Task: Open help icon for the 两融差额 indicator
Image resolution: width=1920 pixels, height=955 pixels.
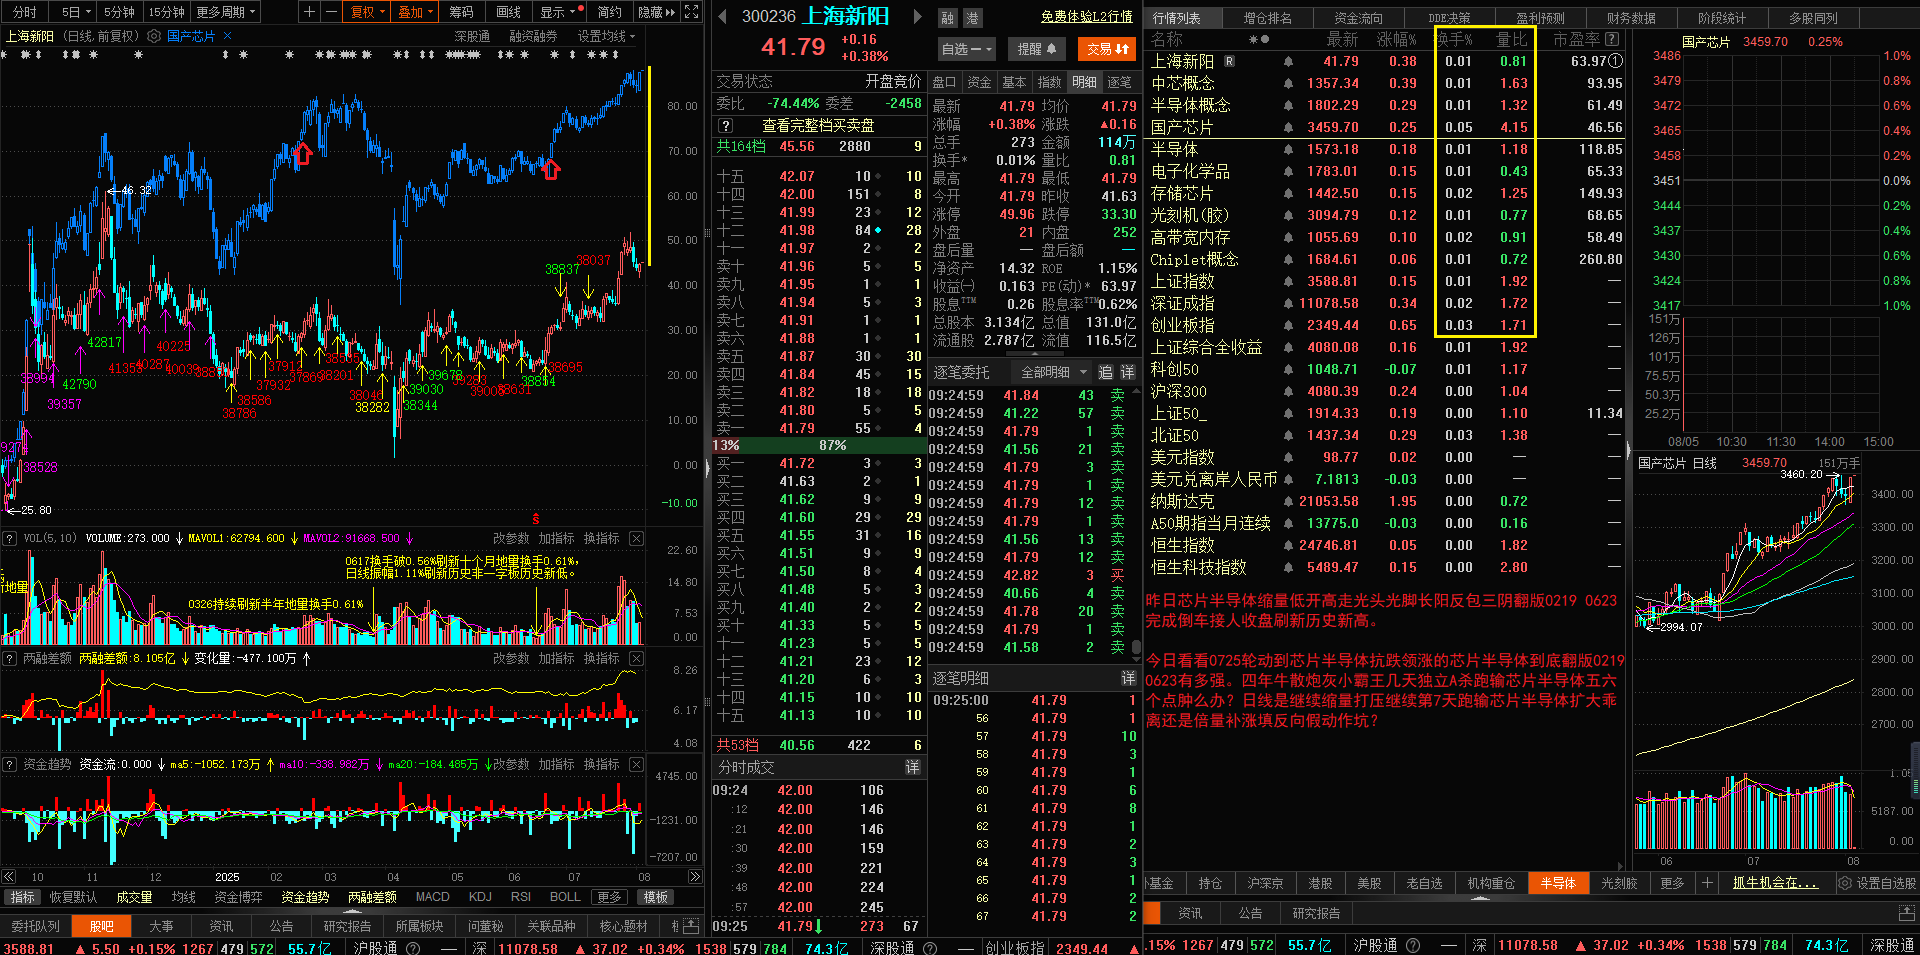Action: (x=10, y=658)
